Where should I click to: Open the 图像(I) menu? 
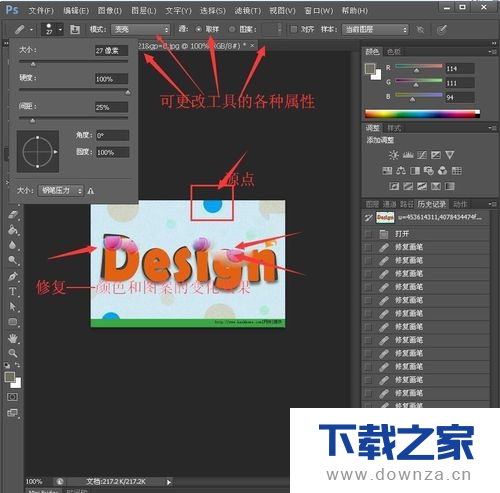(110, 11)
